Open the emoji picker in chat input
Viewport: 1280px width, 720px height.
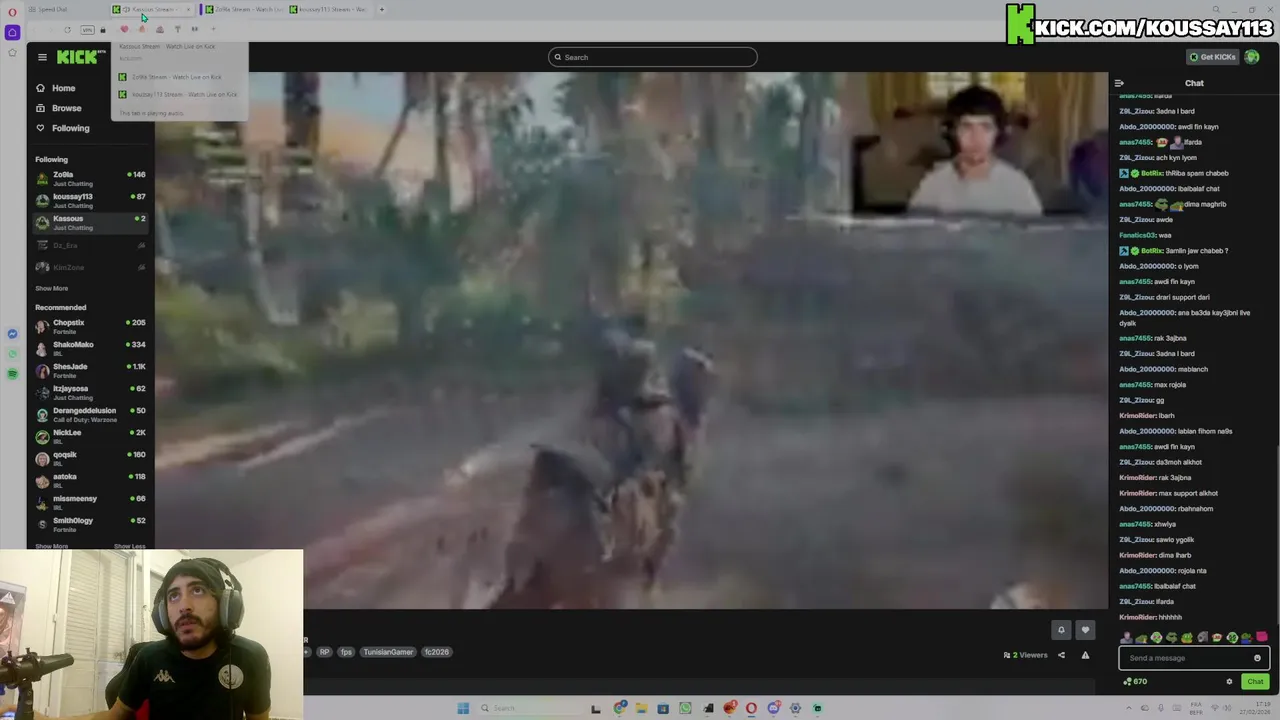pyautogui.click(x=1257, y=658)
